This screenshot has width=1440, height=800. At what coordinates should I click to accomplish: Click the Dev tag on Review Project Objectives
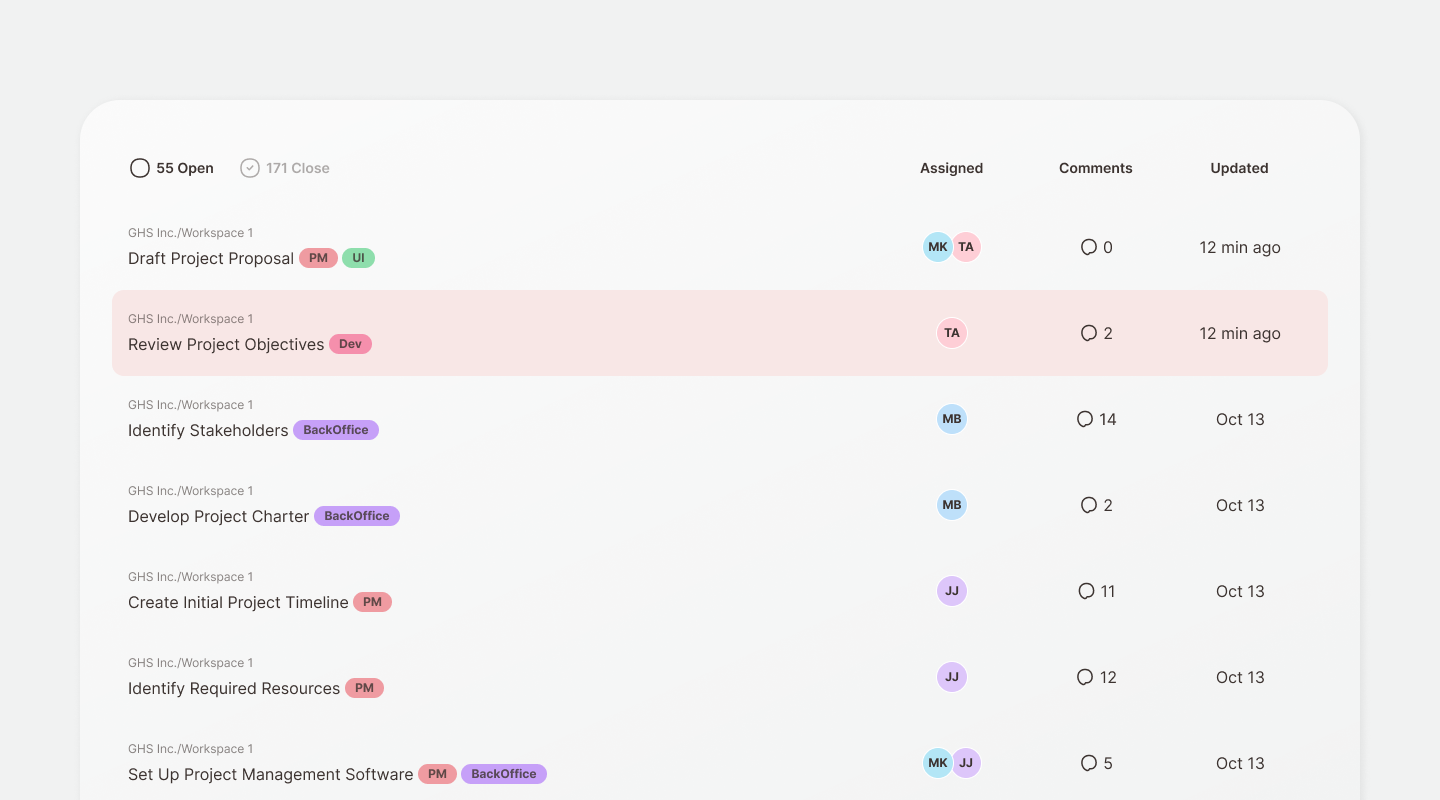click(x=350, y=344)
